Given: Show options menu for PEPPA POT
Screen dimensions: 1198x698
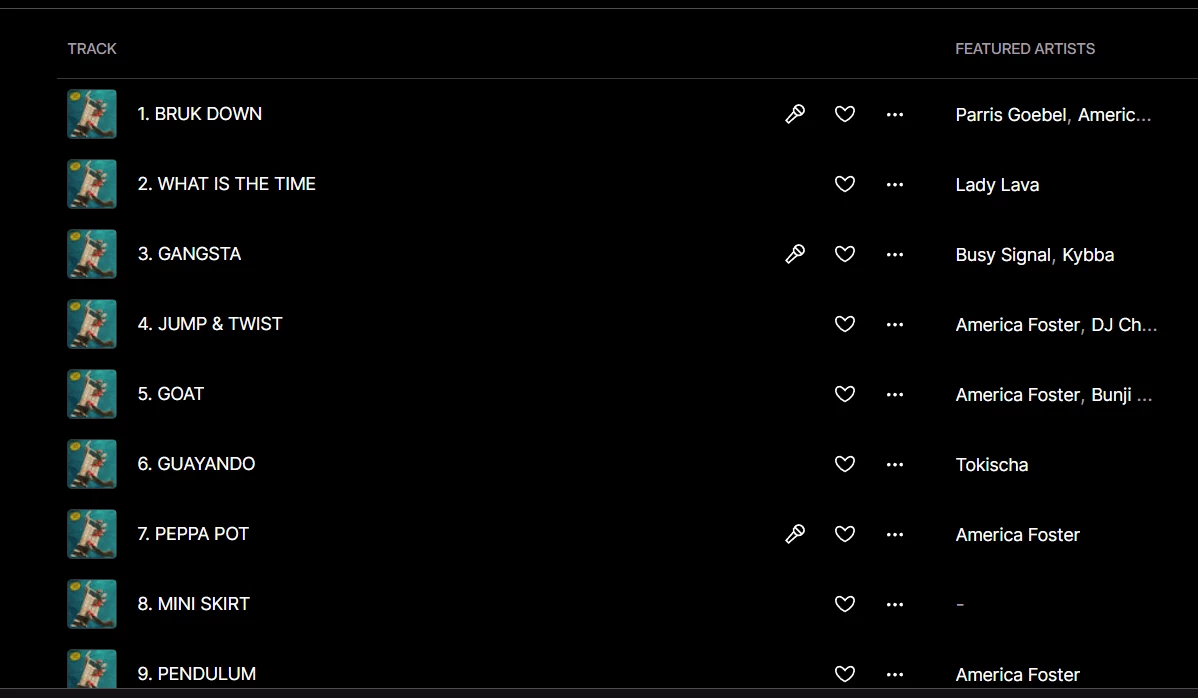Looking at the screenshot, I should click(x=895, y=534).
